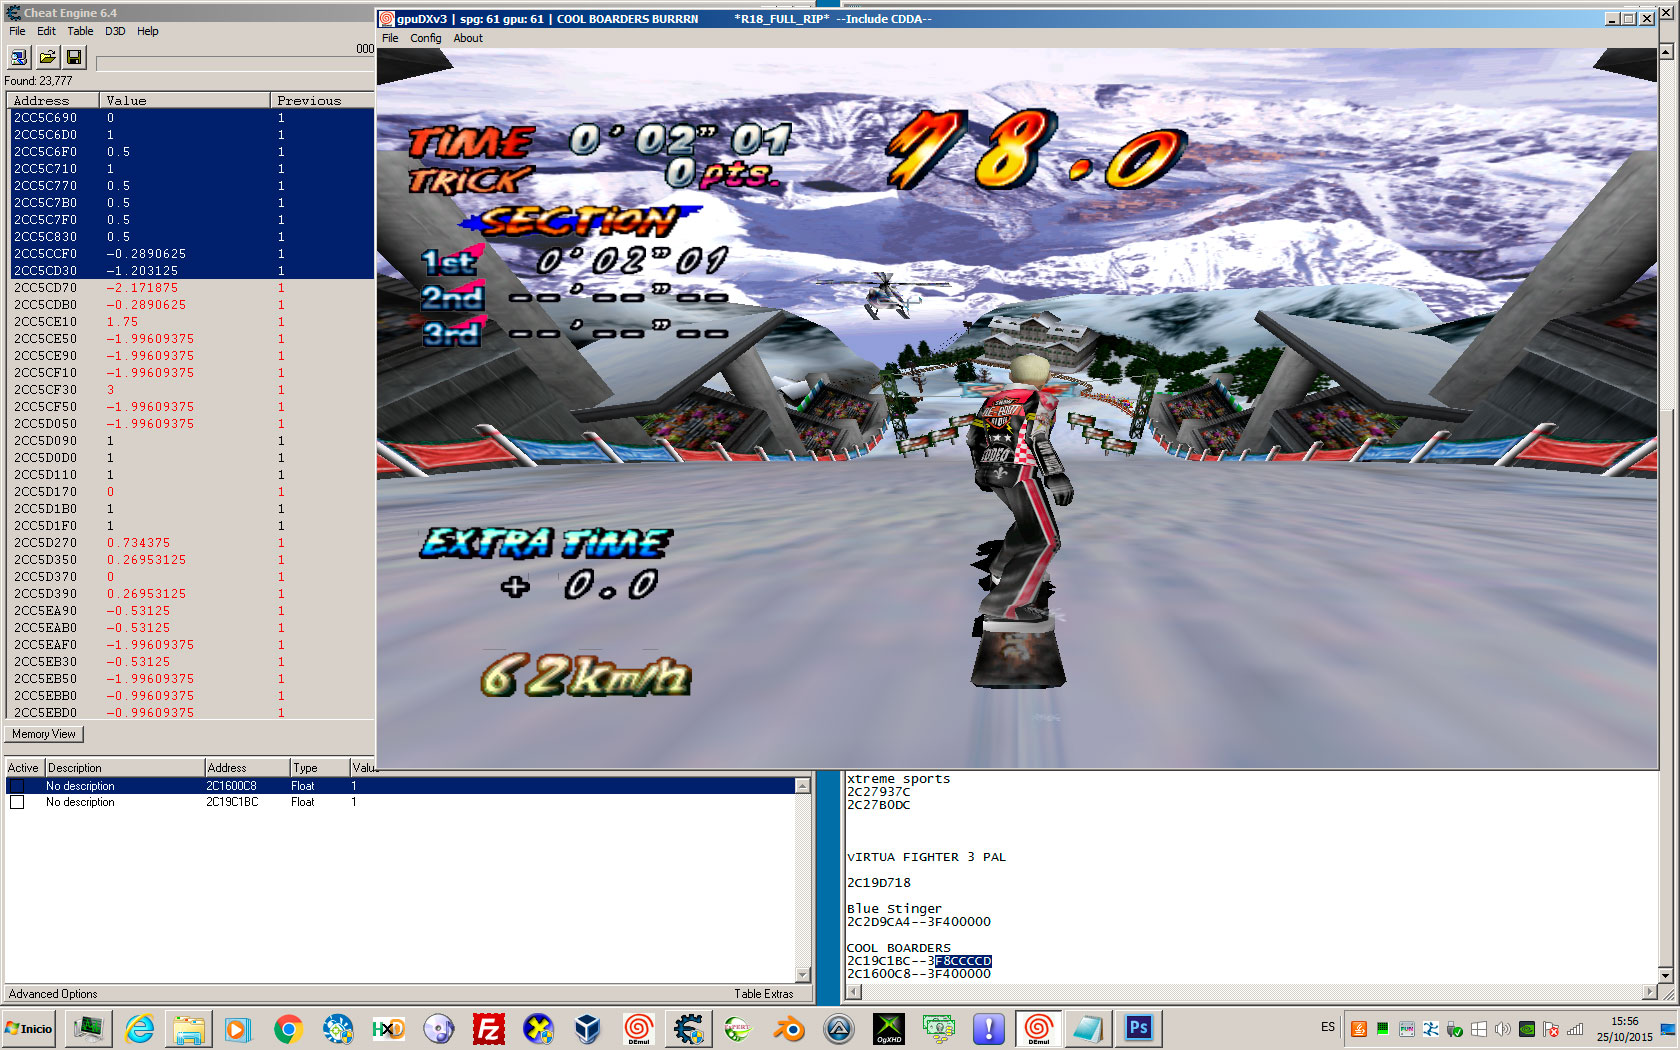Click scroll down arrow of address table

pyautogui.click(x=802, y=974)
